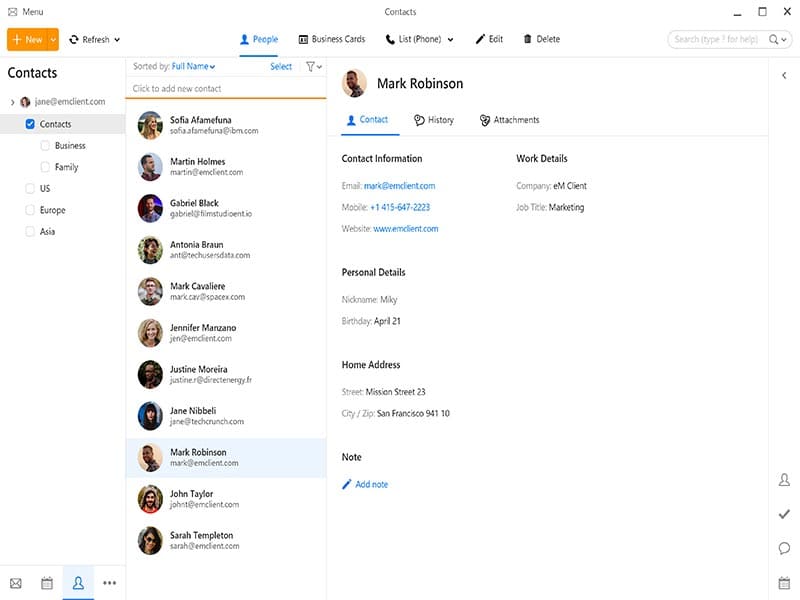Check the Family folder checkbox

[45, 167]
